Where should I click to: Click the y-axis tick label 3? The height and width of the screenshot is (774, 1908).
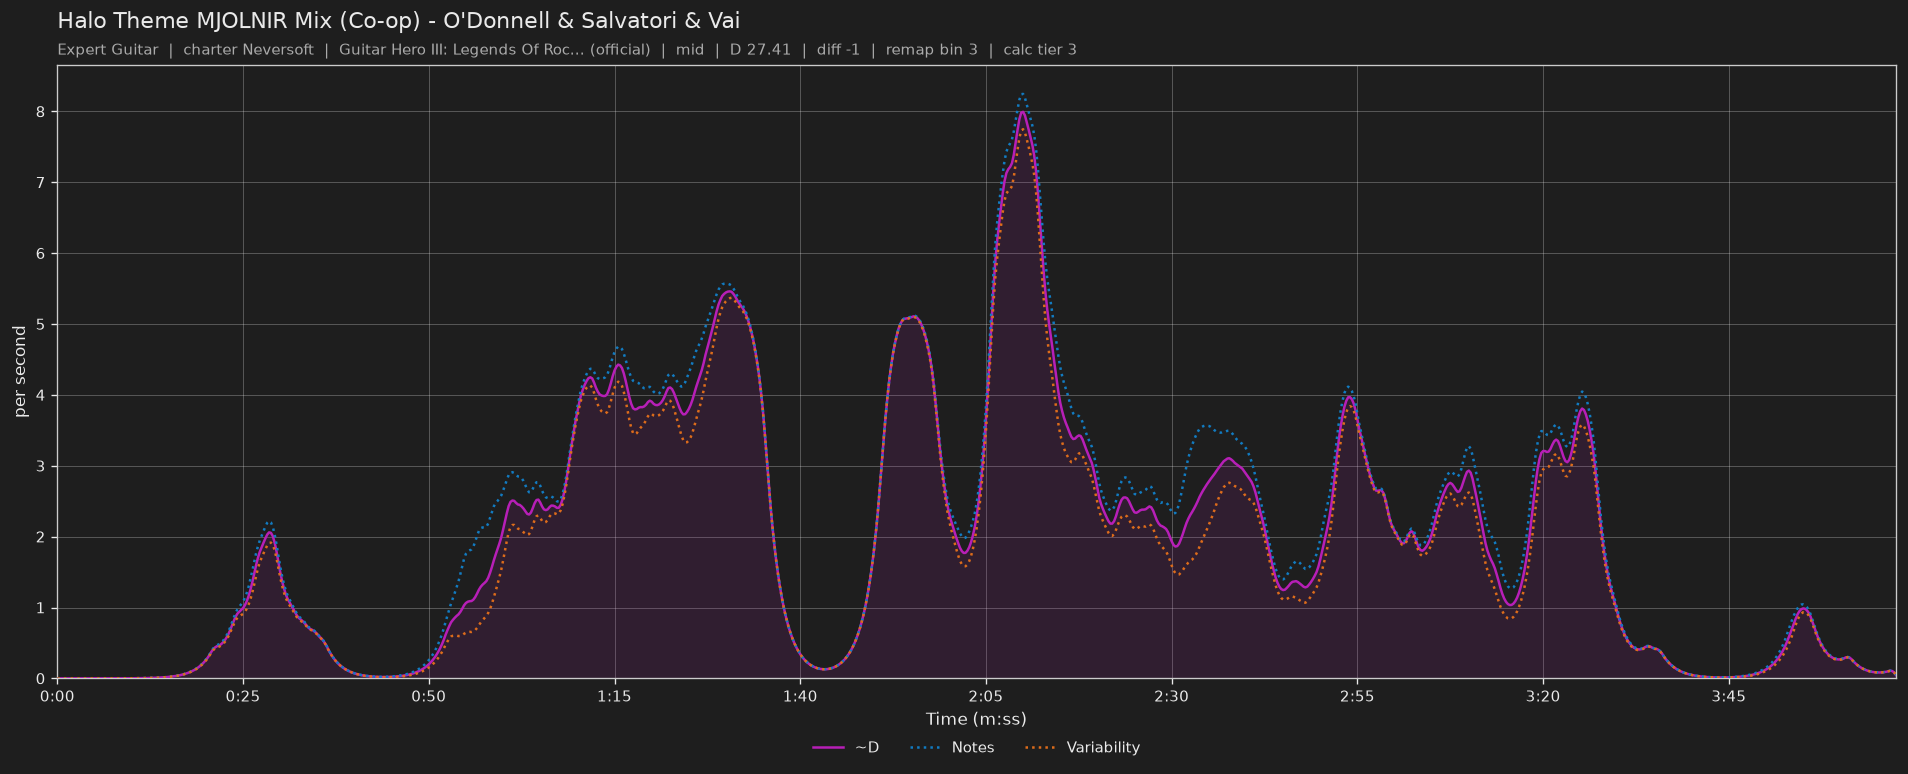42,467
